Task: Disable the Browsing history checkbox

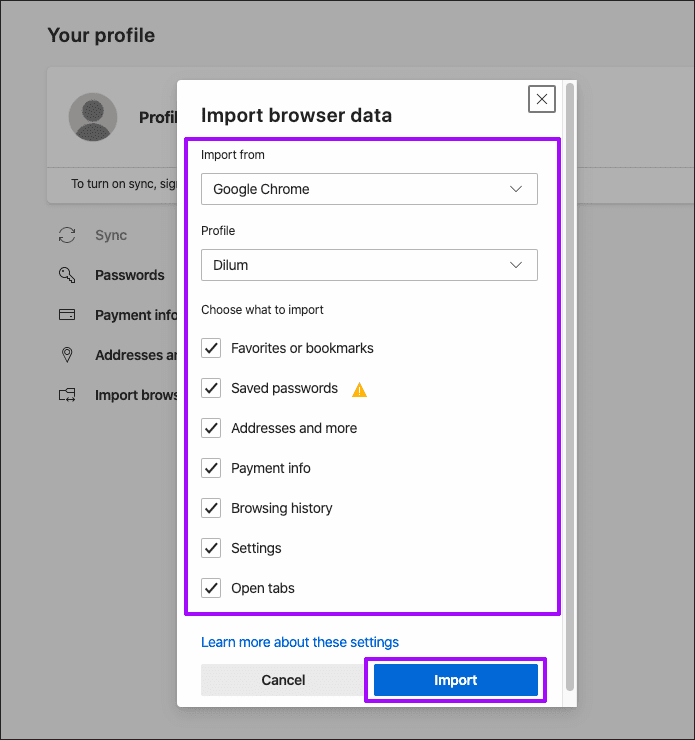Action: [x=211, y=508]
